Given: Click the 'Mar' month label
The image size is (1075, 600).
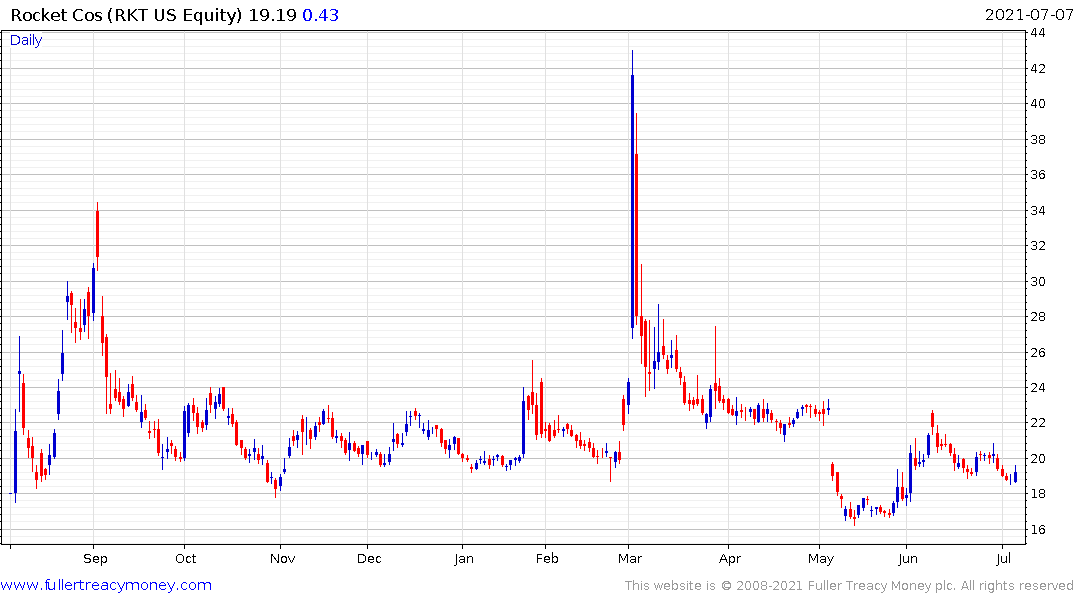Looking at the screenshot, I should pyautogui.click(x=629, y=558).
